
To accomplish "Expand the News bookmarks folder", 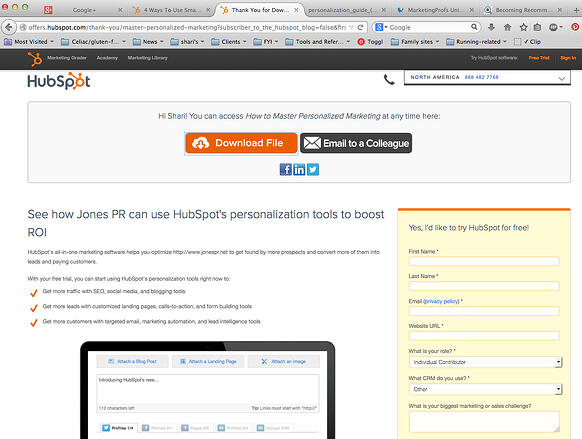I will 148,42.
